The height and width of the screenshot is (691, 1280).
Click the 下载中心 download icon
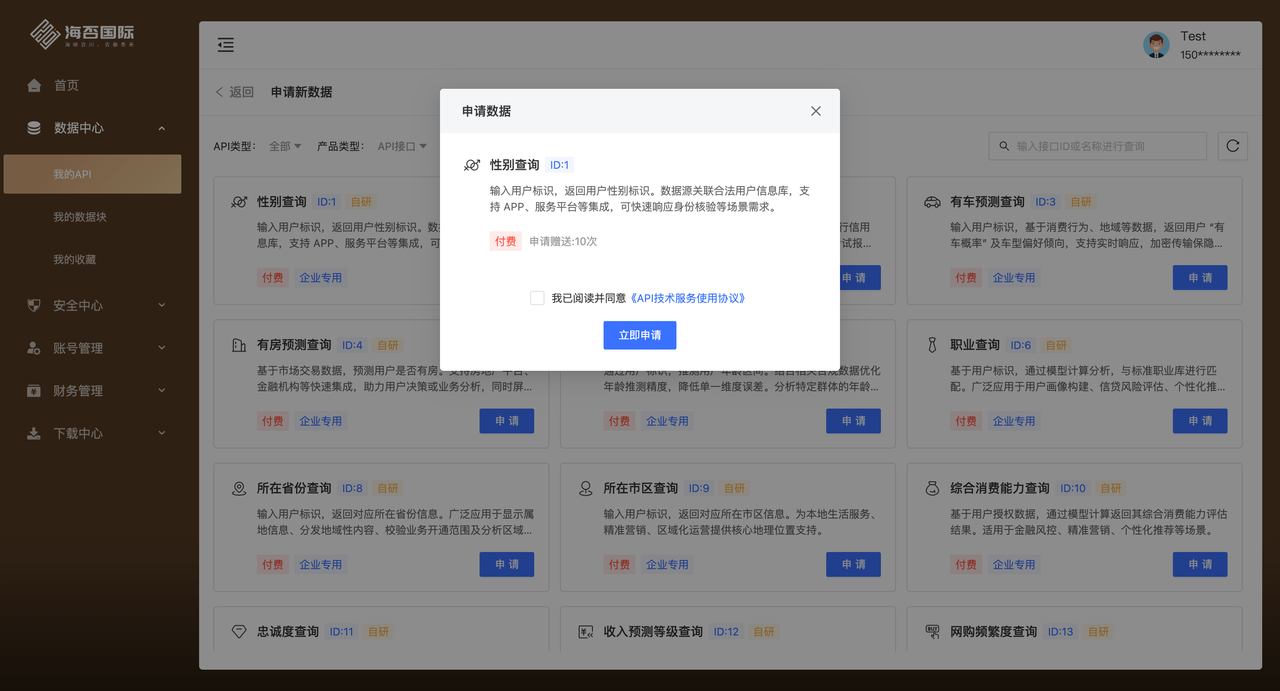[x=34, y=433]
